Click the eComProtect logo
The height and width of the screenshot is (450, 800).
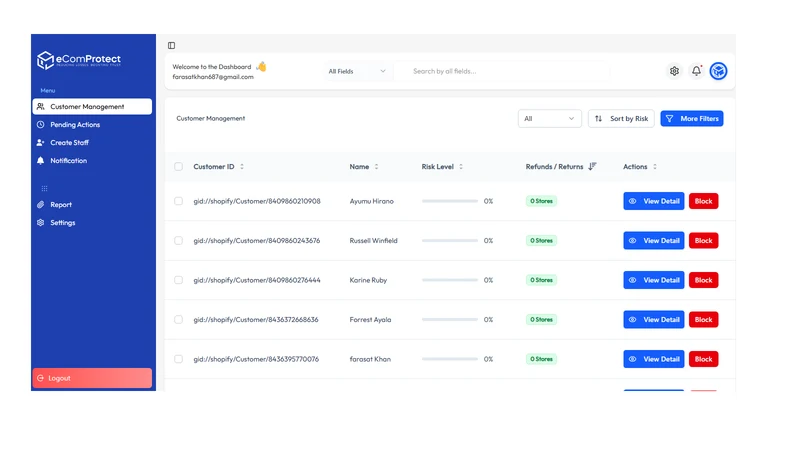pos(79,60)
